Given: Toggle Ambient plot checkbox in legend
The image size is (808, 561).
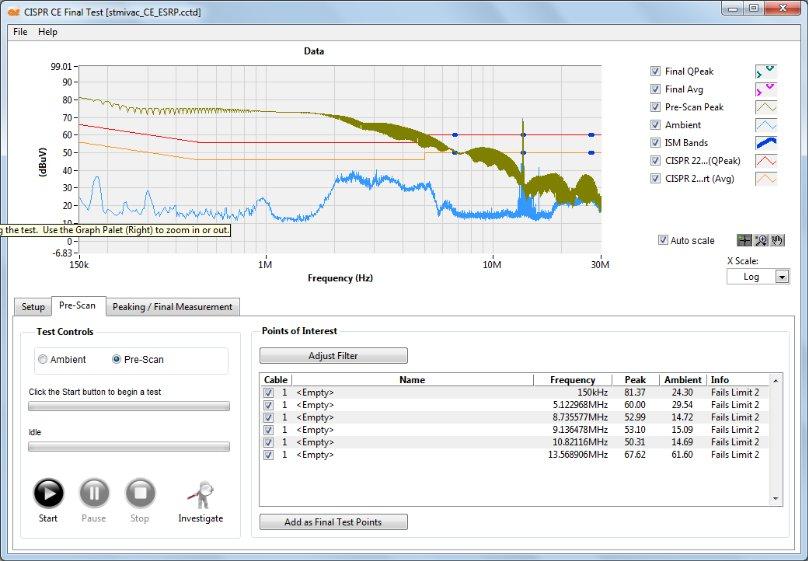Looking at the screenshot, I should click(655, 125).
